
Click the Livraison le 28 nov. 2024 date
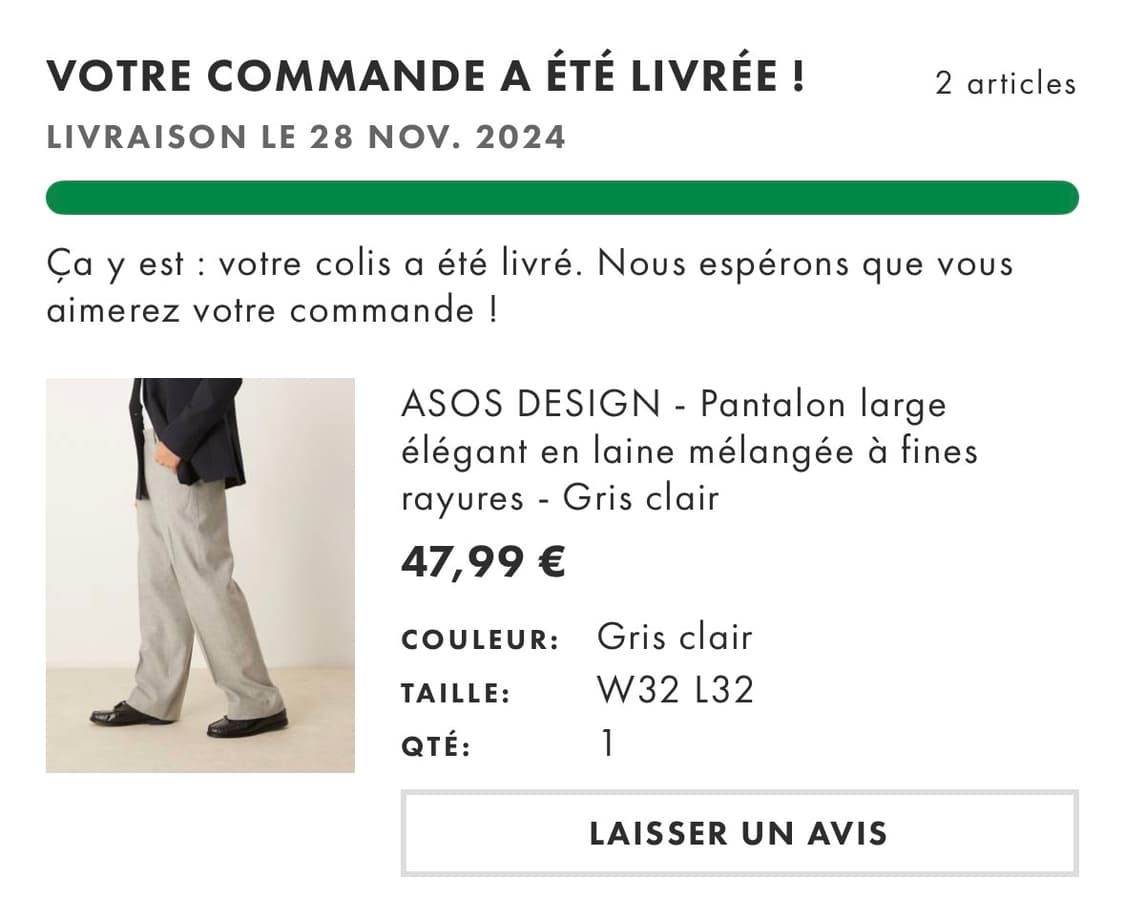pos(306,137)
